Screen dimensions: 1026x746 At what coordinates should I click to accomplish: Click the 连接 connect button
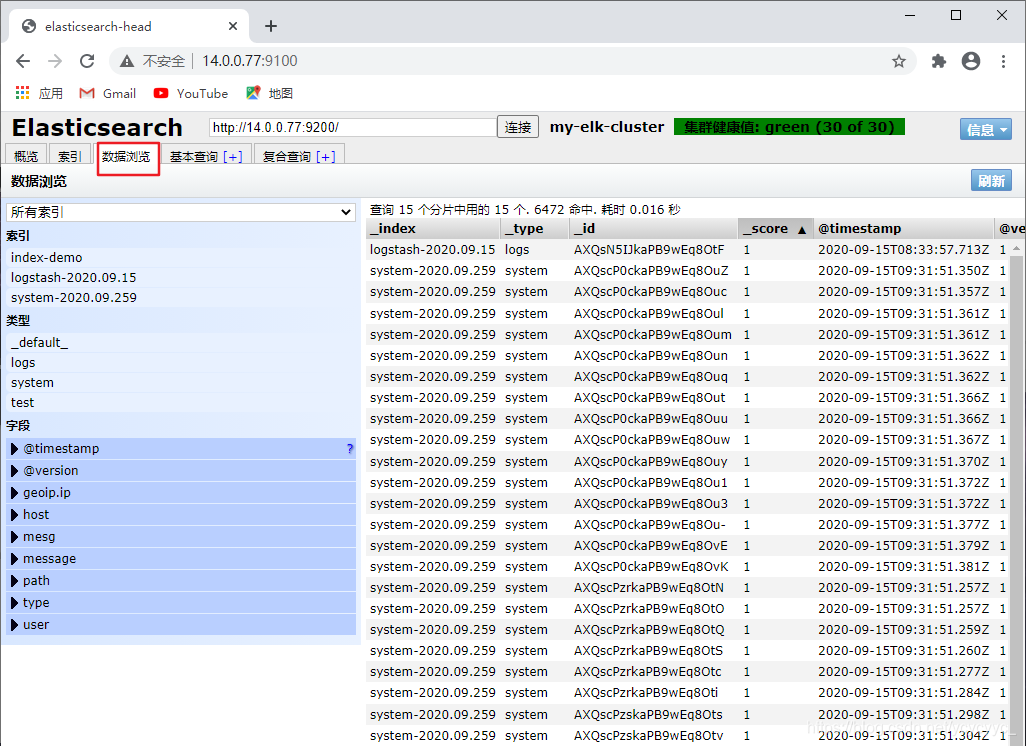pos(518,127)
